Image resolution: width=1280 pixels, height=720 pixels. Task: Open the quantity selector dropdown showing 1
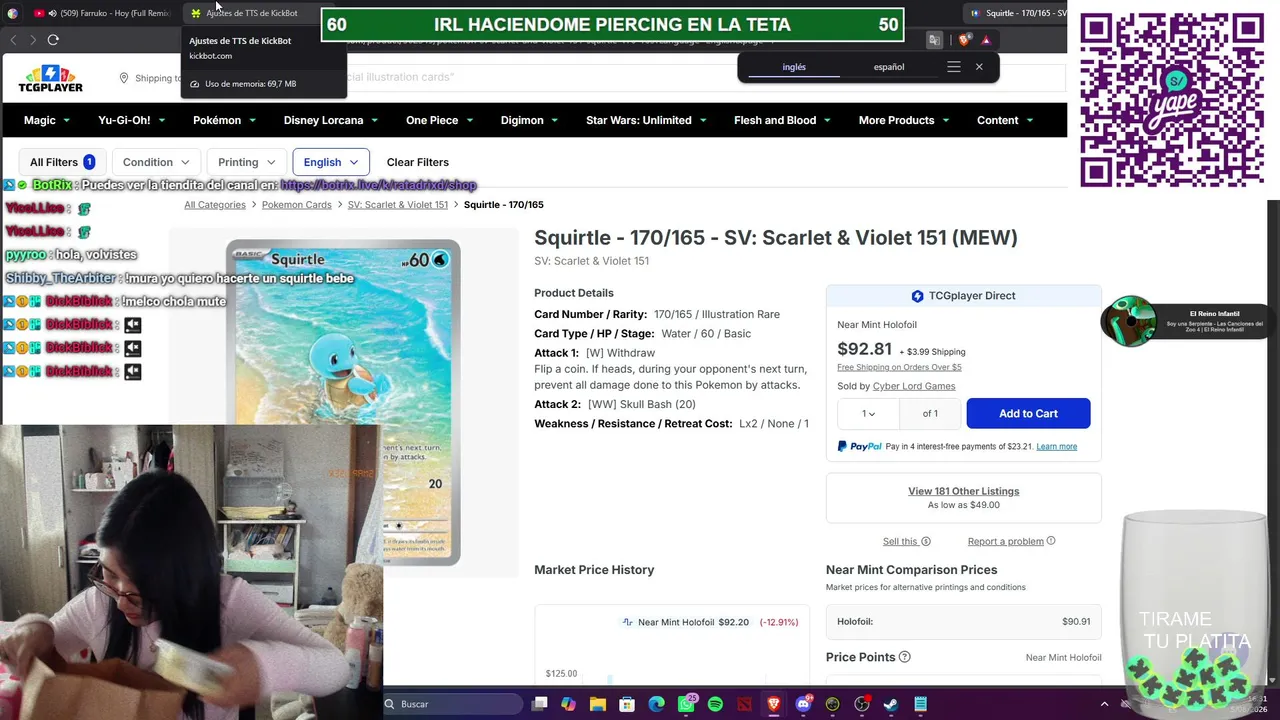pyautogui.click(x=868, y=414)
